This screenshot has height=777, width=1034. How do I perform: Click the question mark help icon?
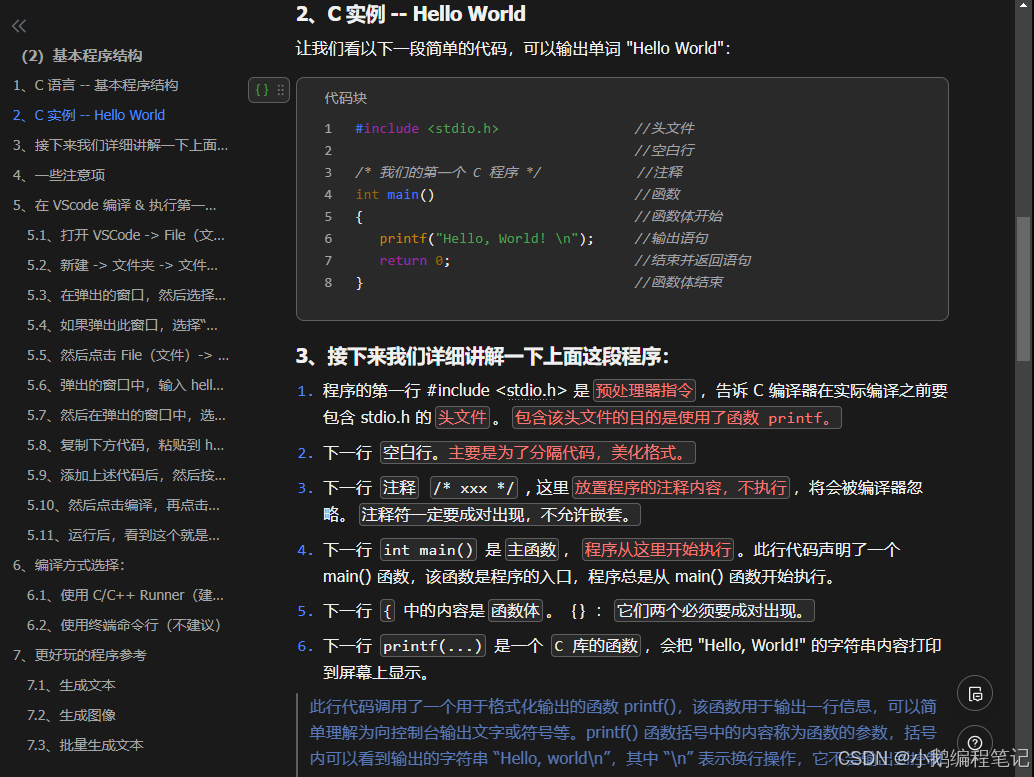click(975, 741)
